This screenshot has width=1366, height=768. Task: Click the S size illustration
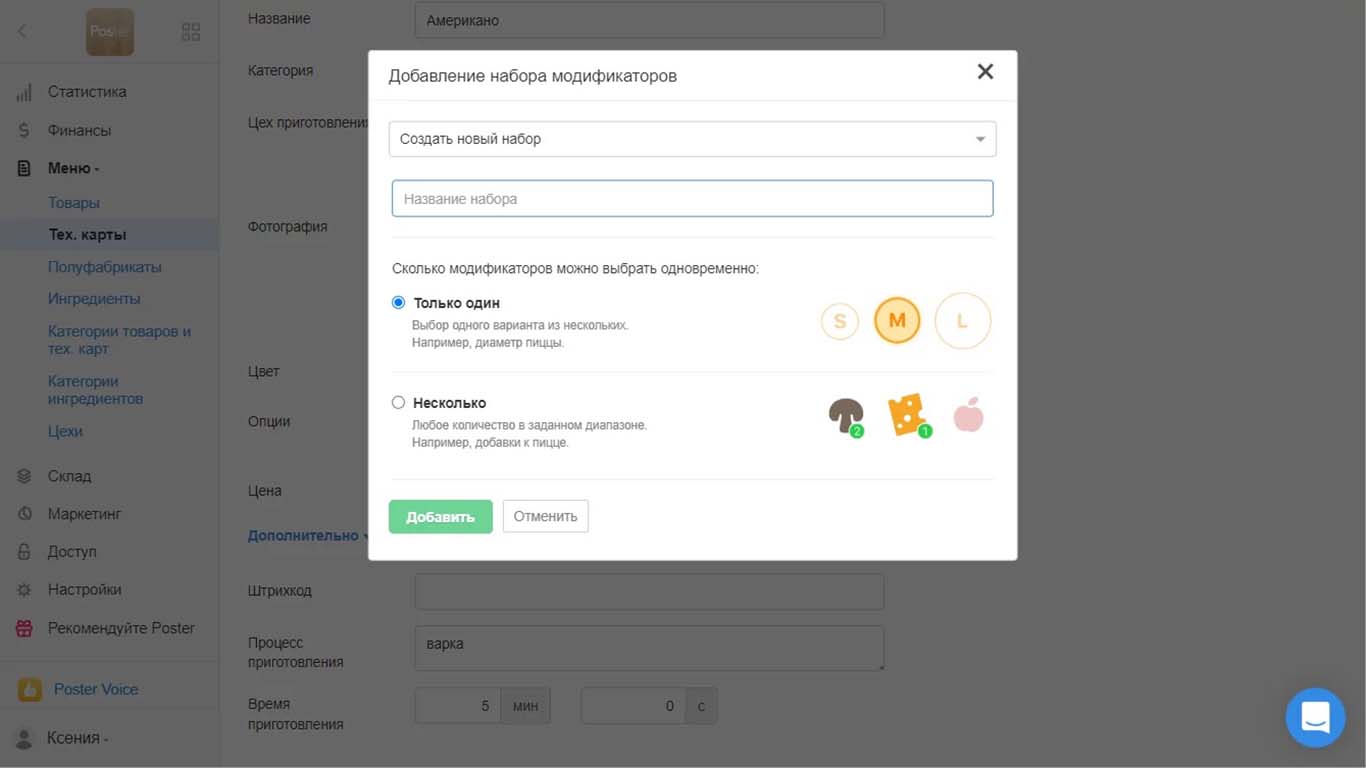tap(840, 321)
